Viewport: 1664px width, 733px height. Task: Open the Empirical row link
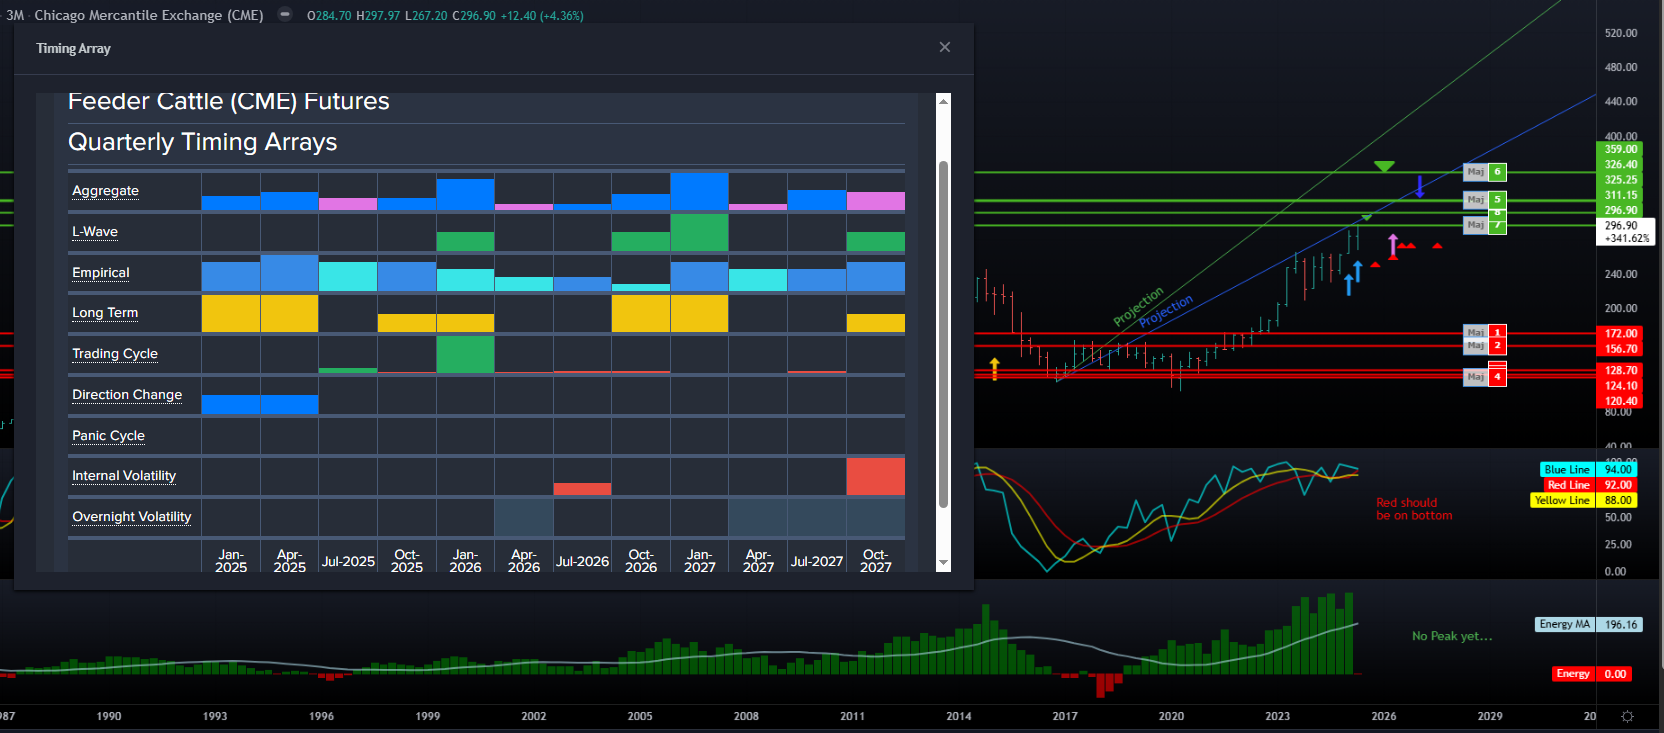point(101,273)
